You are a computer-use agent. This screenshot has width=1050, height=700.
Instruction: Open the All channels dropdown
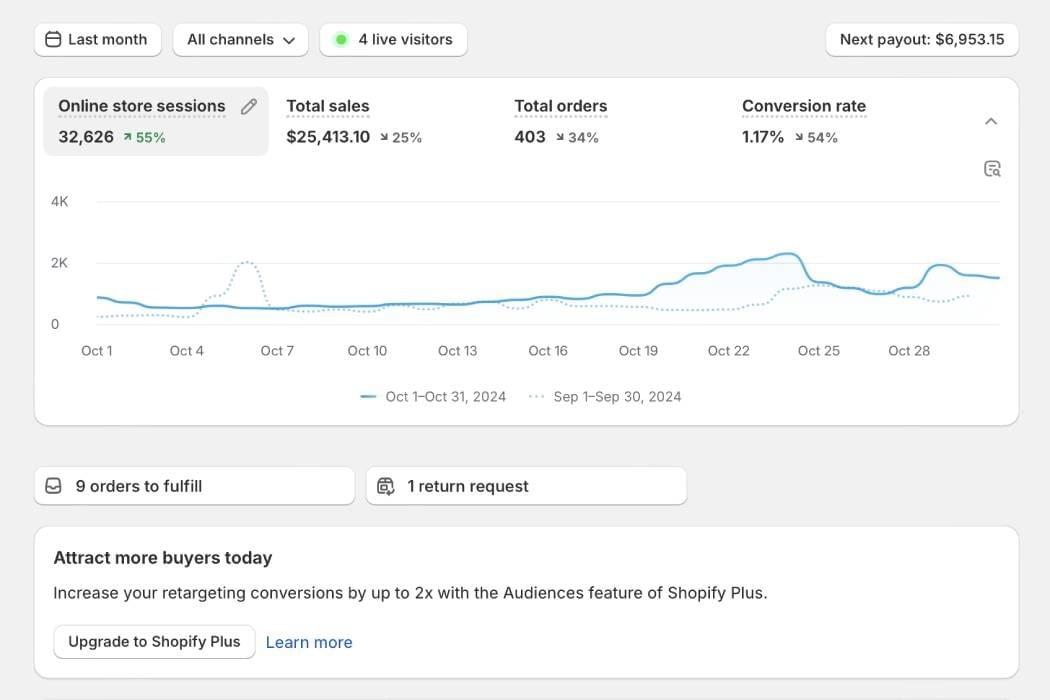240,40
